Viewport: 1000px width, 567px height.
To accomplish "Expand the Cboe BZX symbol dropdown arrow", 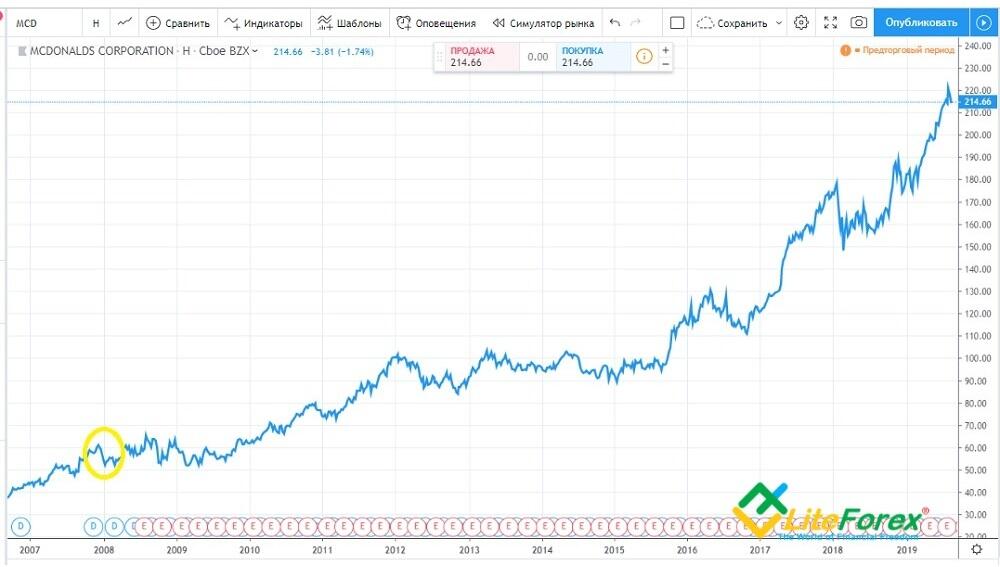I will tap(255, 51).
